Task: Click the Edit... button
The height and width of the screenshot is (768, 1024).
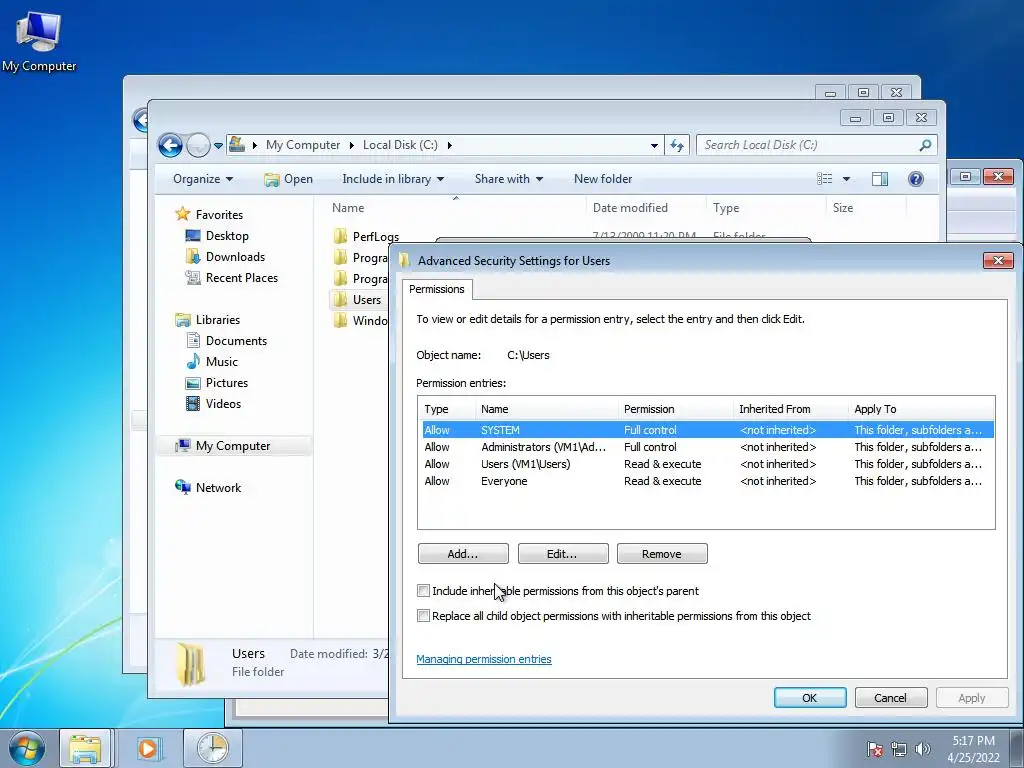Action: click(562, 554)
